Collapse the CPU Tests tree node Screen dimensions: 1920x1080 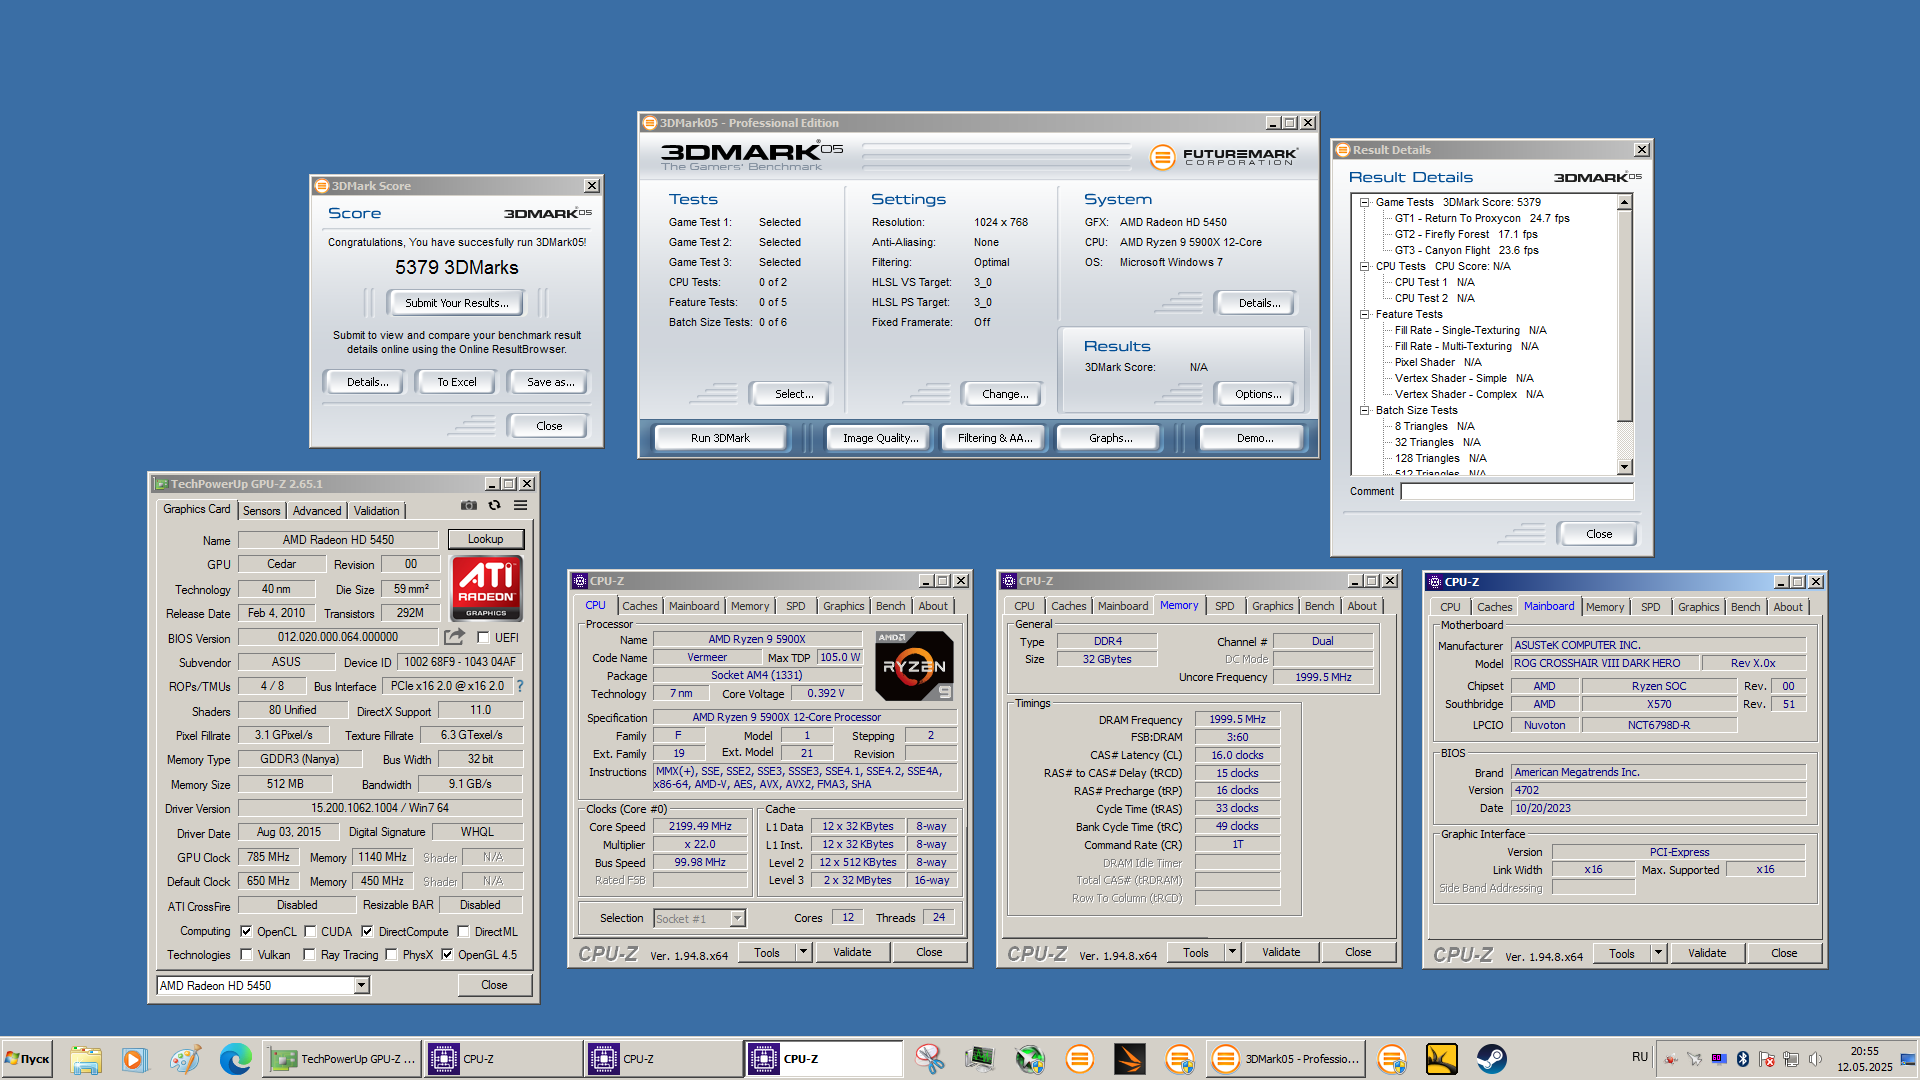[x=1364, y=266]
